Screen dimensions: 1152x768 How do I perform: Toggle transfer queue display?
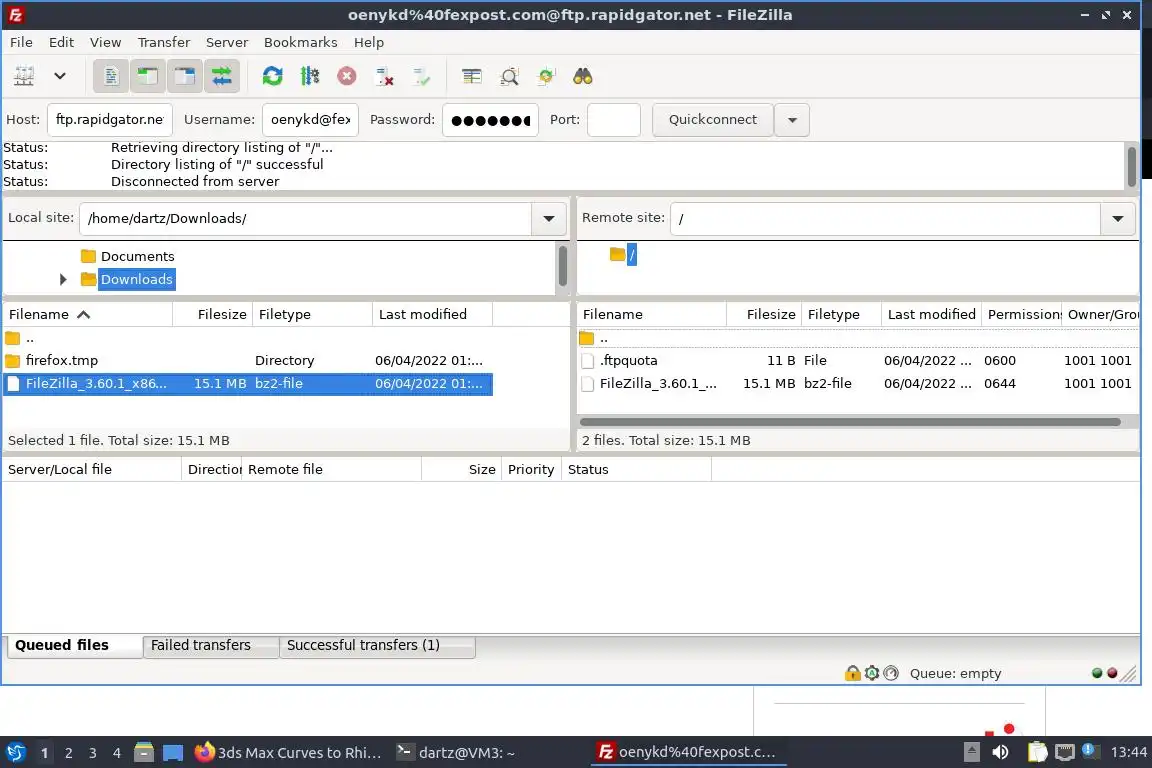[221, 76]
